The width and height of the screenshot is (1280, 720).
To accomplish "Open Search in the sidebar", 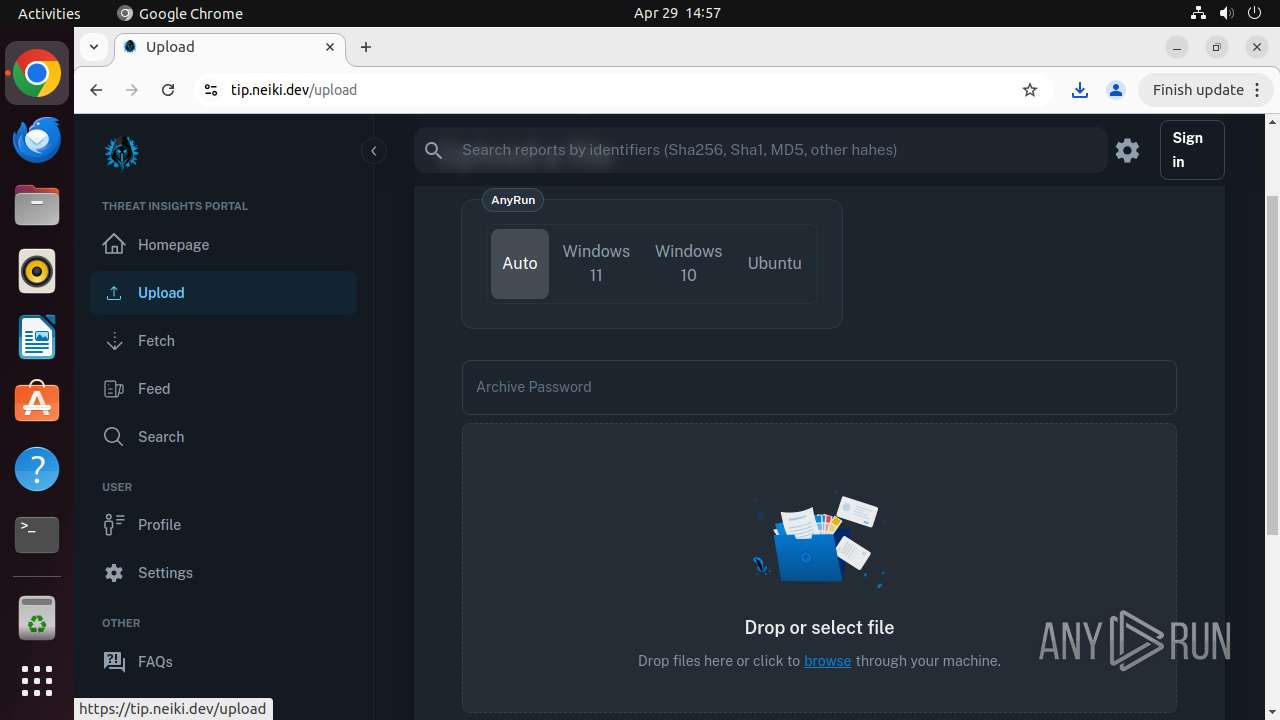I will pyautogui.click(x=223, y=437).
